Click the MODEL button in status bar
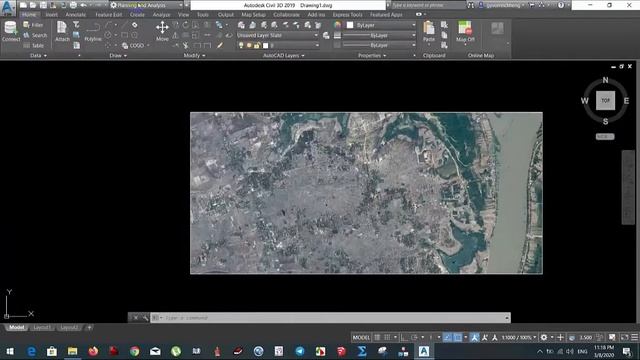 tap(361, 338)
